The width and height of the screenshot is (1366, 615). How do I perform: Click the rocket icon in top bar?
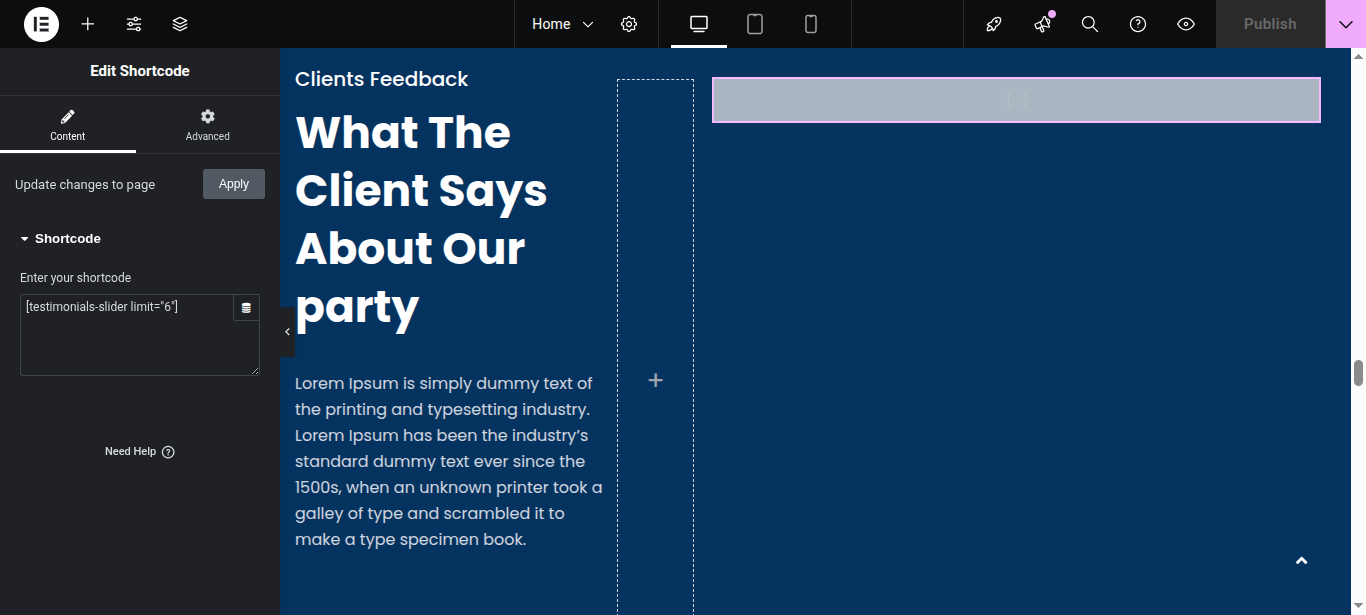(994, 24)
